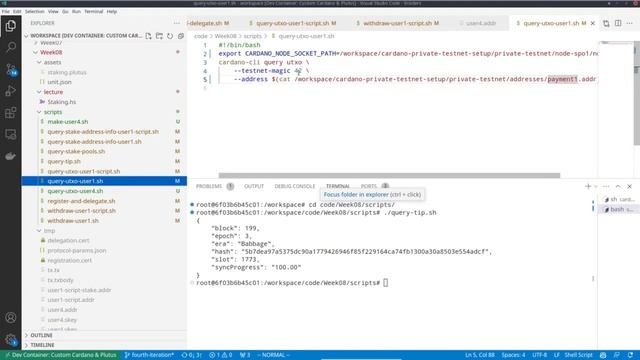
Task: Open the Terminal menu
Action: click(93, 11)
